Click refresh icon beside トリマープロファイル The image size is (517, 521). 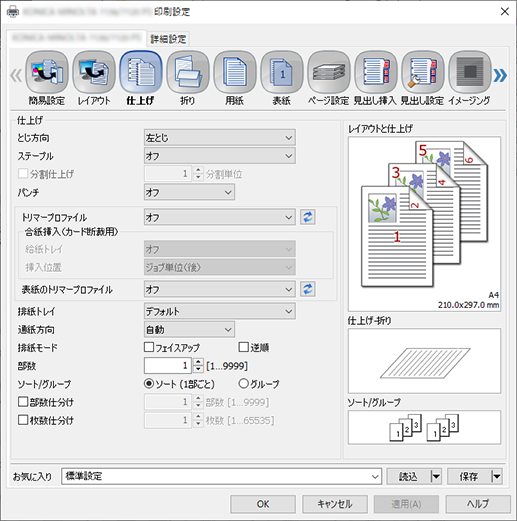coord(307,217)
